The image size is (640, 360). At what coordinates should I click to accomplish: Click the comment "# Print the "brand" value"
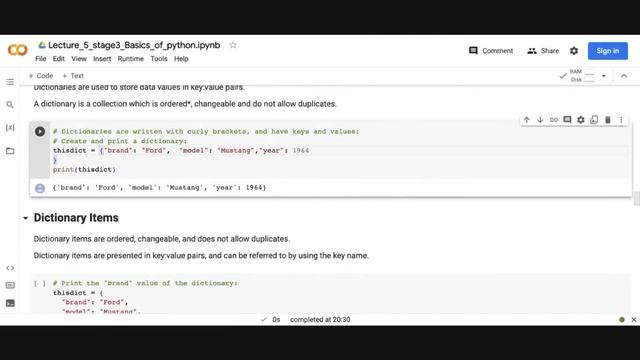tap(145, 283)
